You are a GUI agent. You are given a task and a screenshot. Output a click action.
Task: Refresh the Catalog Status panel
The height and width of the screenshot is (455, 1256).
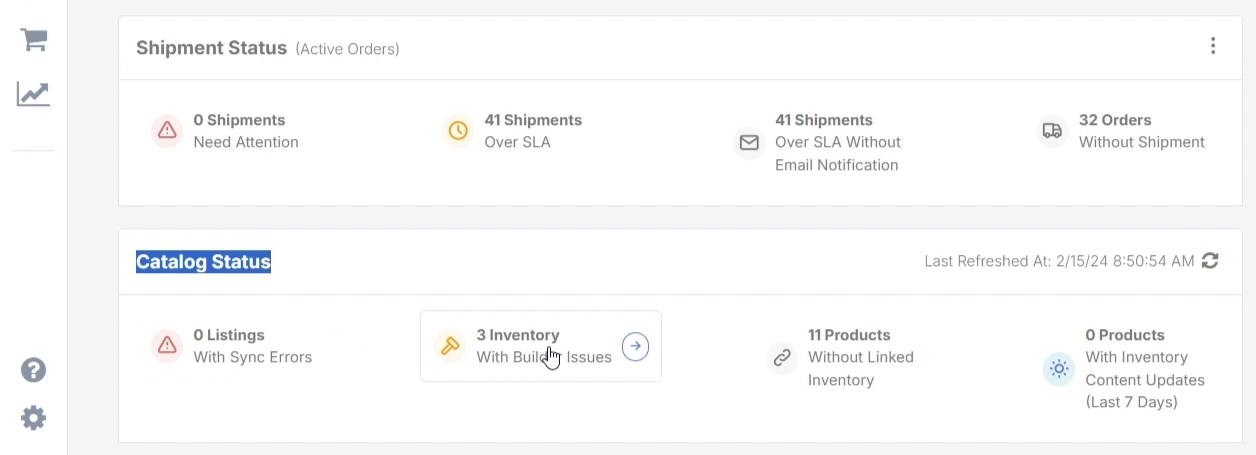tap(1210, 261)
